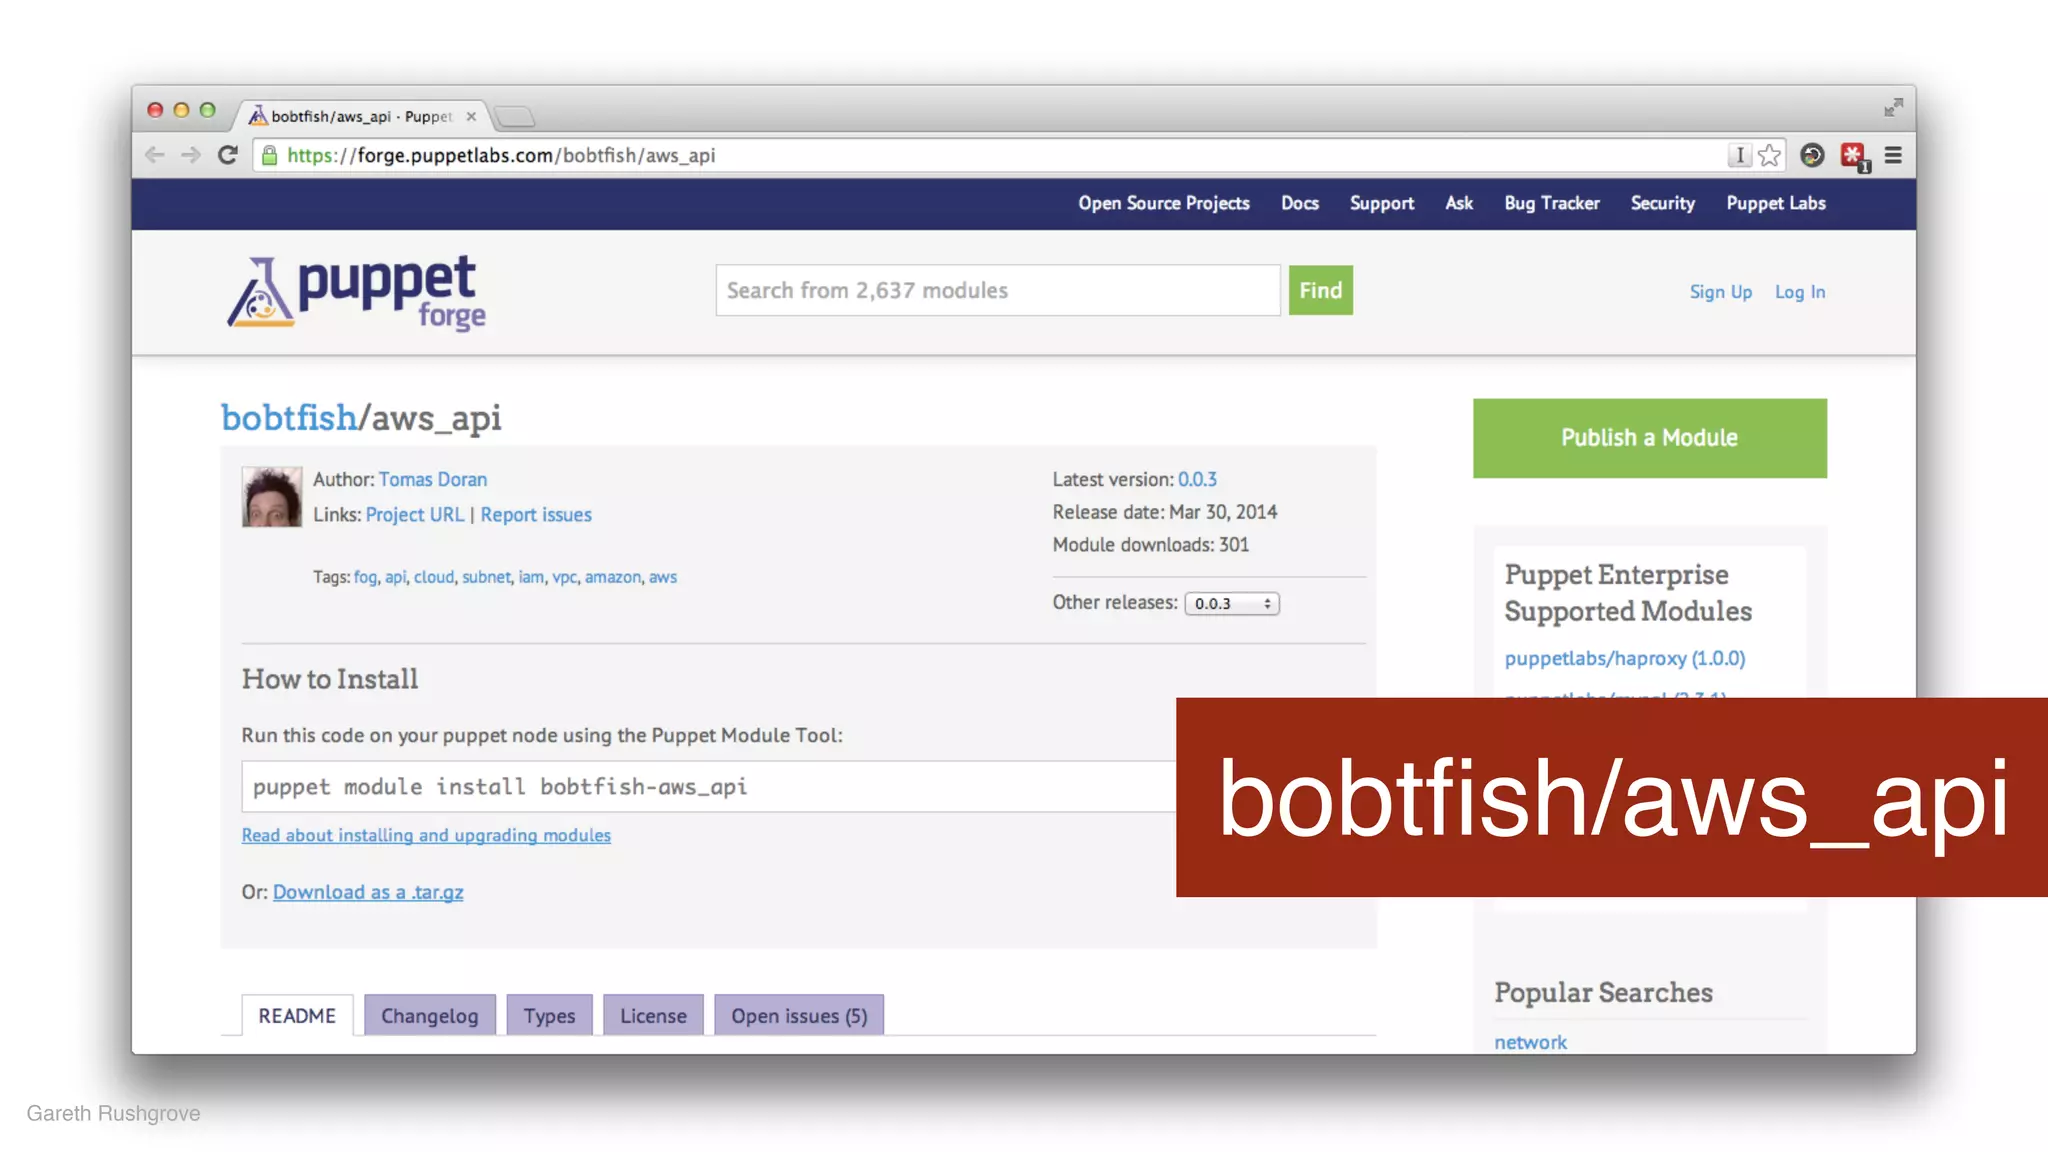Click Download as a .tar.gz link
2048x1152 pixels.
pos(368,892)
